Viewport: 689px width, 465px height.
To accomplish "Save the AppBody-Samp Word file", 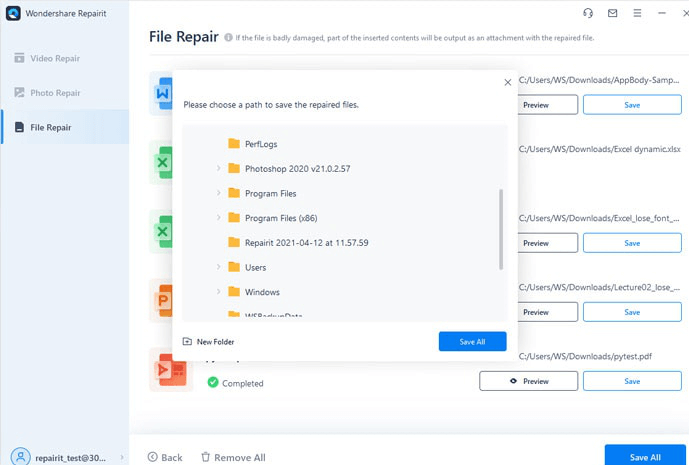I will tap(632, 105).
